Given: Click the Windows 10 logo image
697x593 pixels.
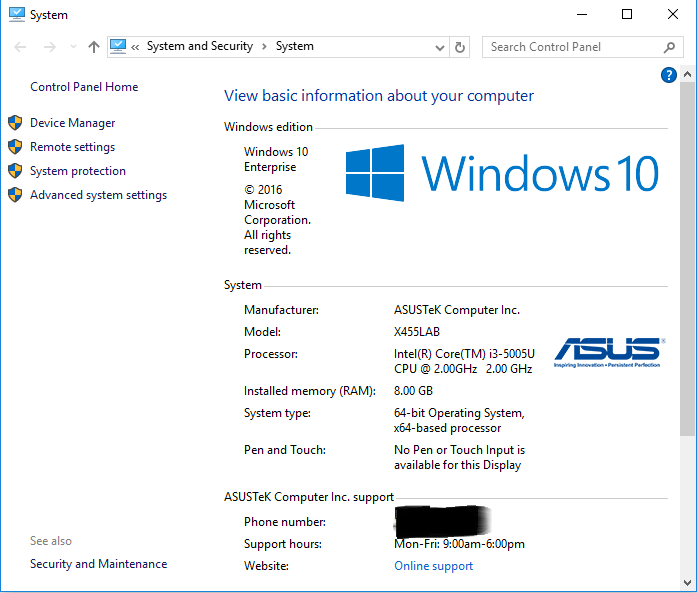Looking at the screenshot, I should 502,173.
